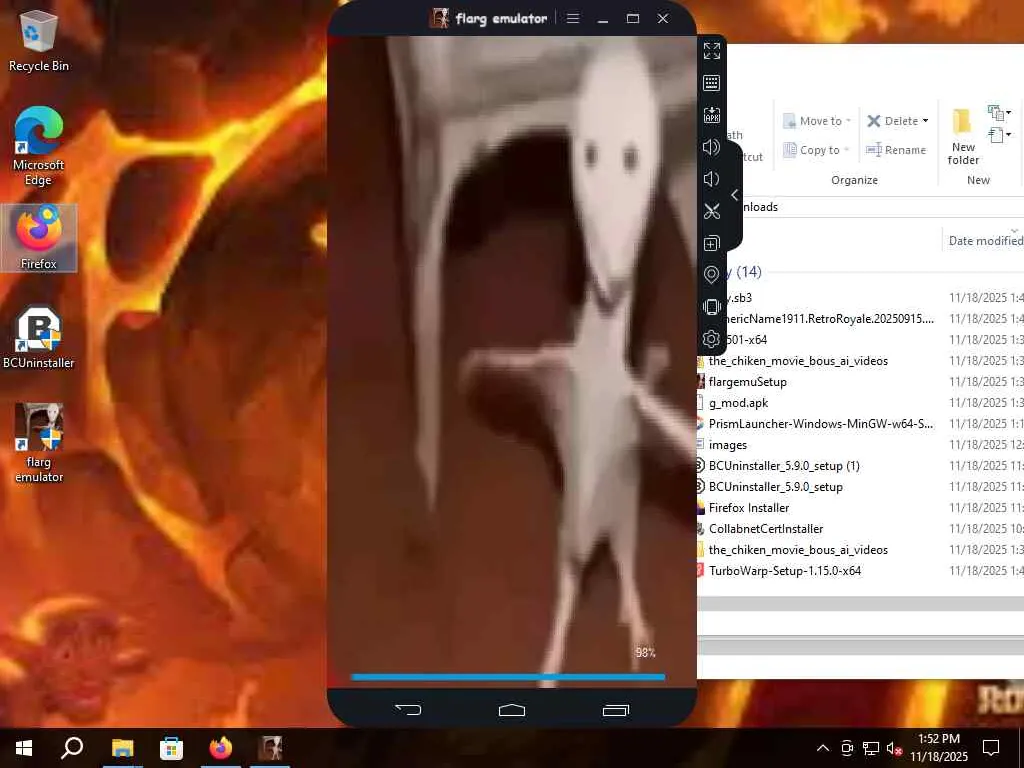This screenshot has height=768, width=1024.
Task: Click Delete in the Explorer ribbon
Action: click(893, 121)
